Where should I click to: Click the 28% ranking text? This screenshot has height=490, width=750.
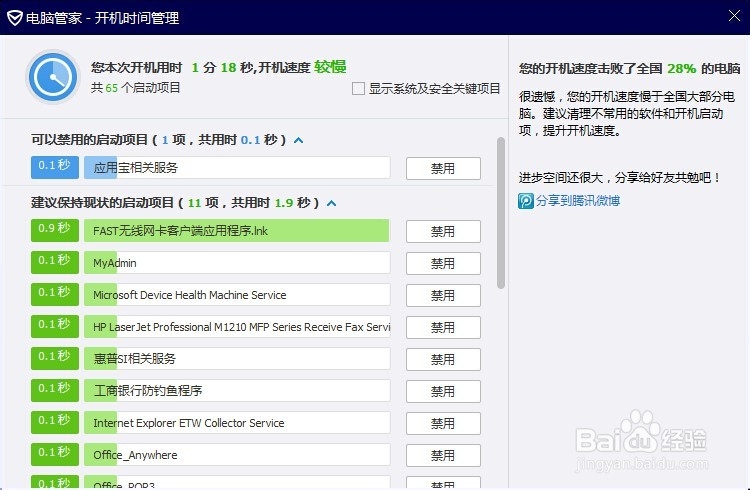(682, 68)
